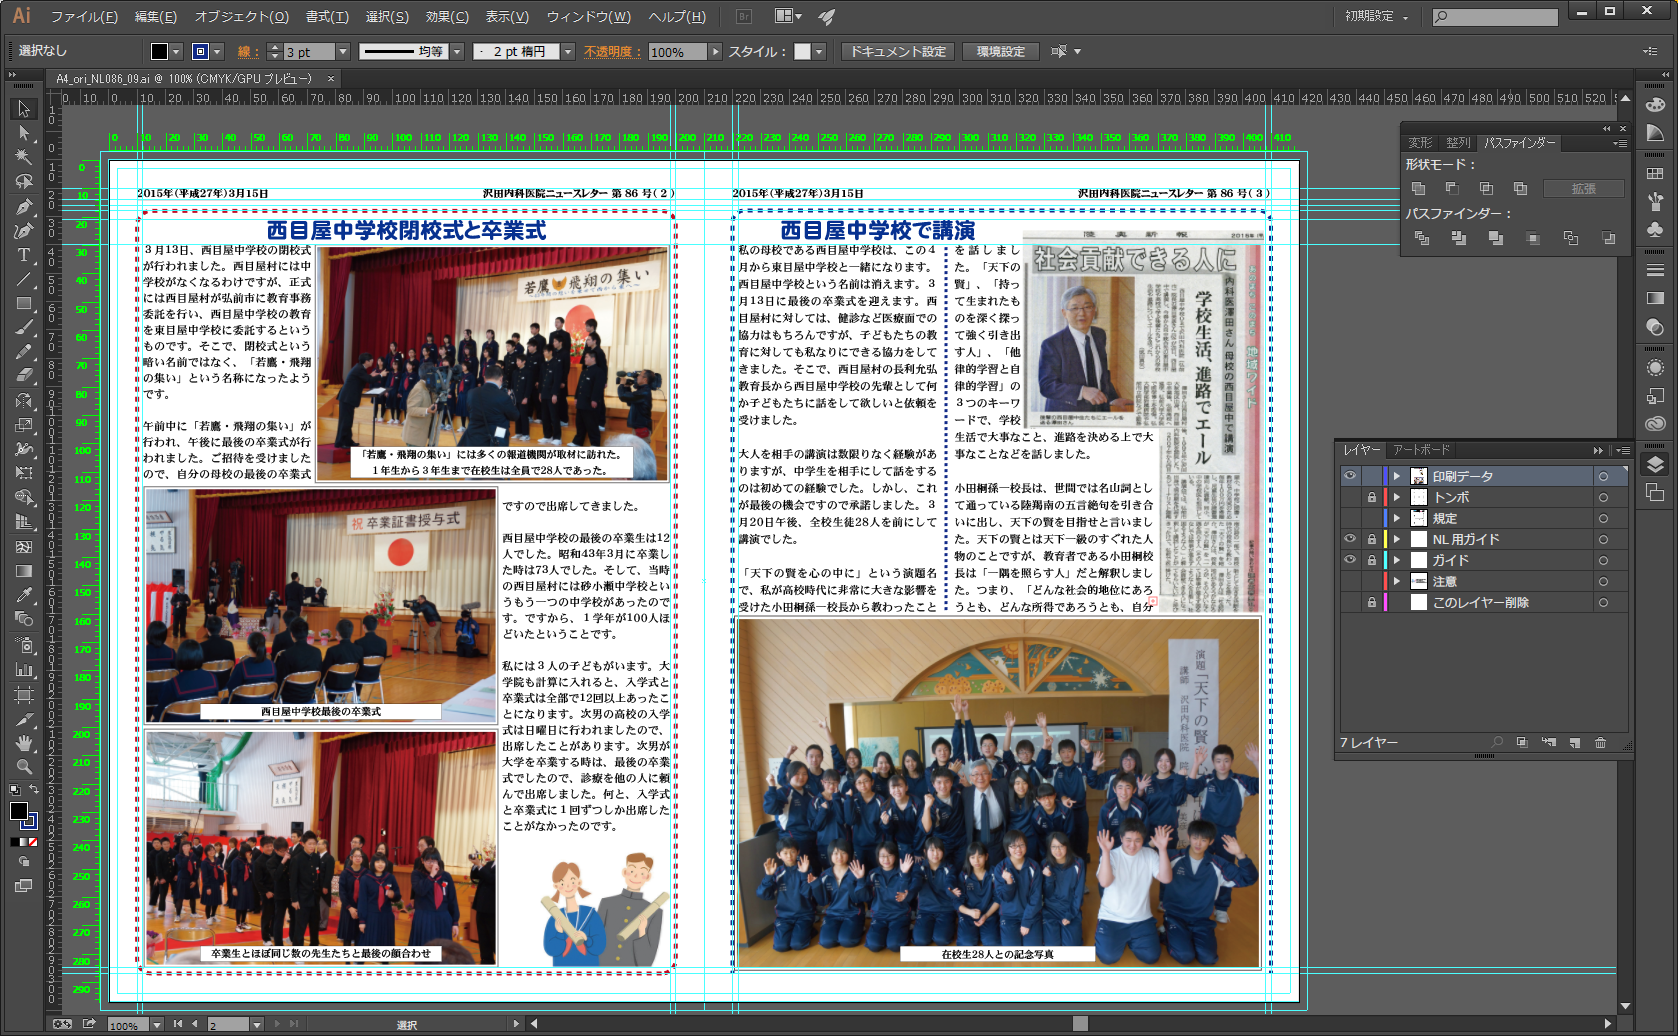Open variable width profile 均等 dropdown

(x=457, y=52)
